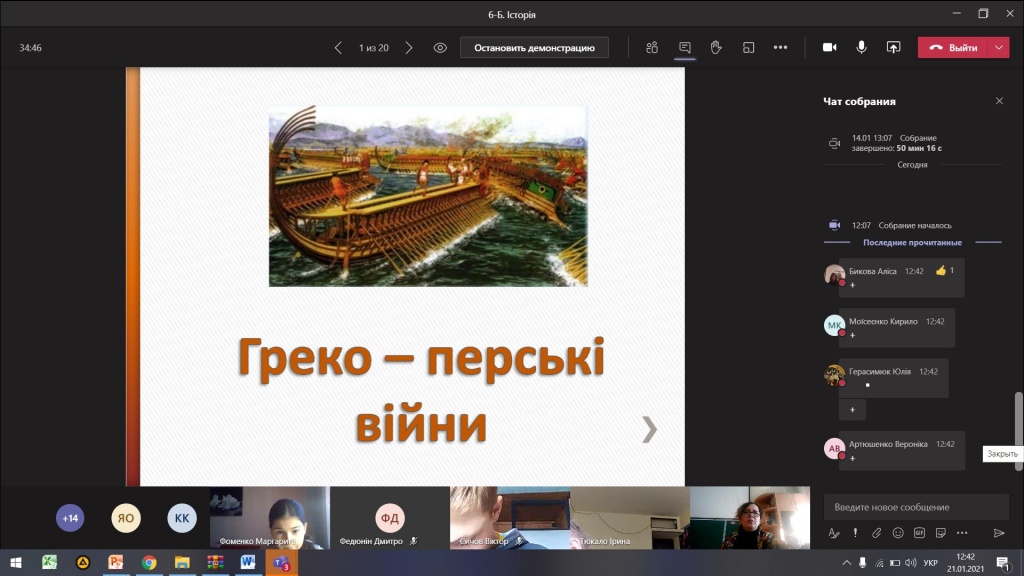Click the 14.01 ended meeting entry in chat
This screenshot has height=576, width=1024.
(x=896, y=143)
